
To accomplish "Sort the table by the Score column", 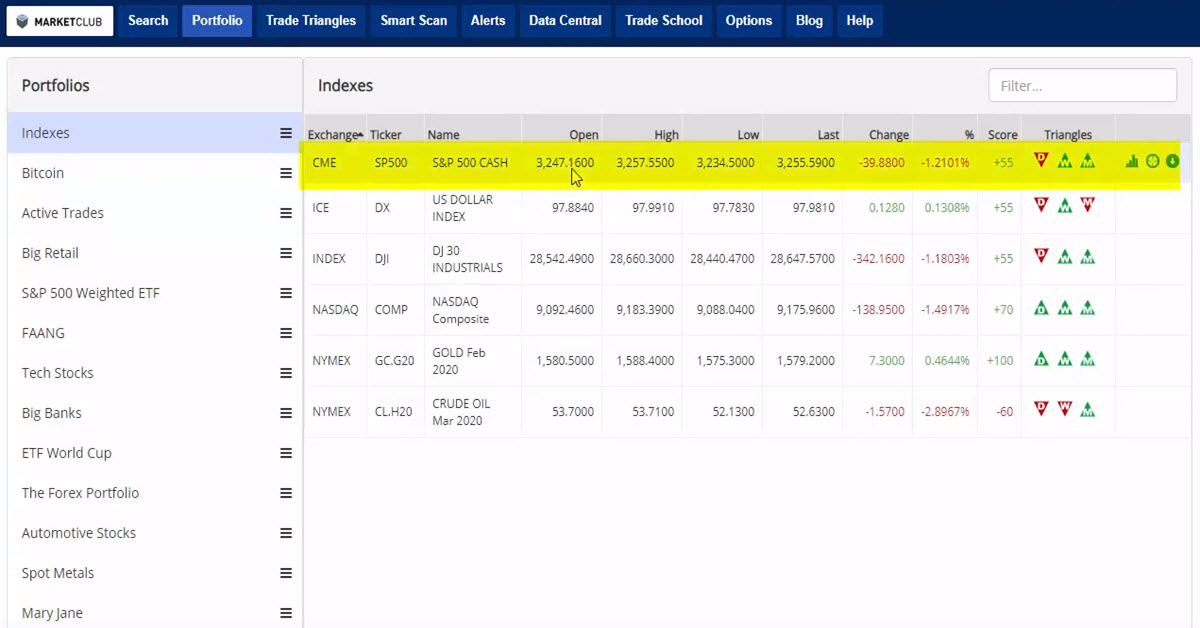I will point(1002,135).
